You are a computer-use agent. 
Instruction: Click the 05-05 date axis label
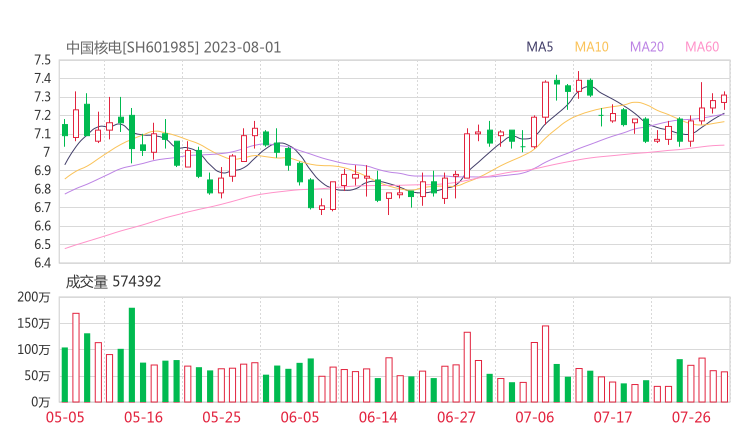pos(65,417)
